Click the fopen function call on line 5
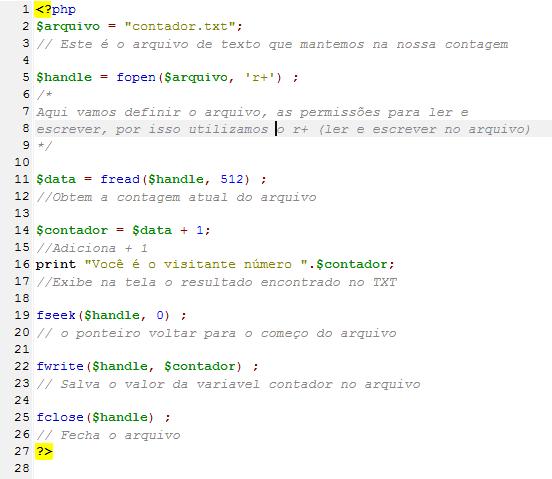 click(x=136, y=77)
